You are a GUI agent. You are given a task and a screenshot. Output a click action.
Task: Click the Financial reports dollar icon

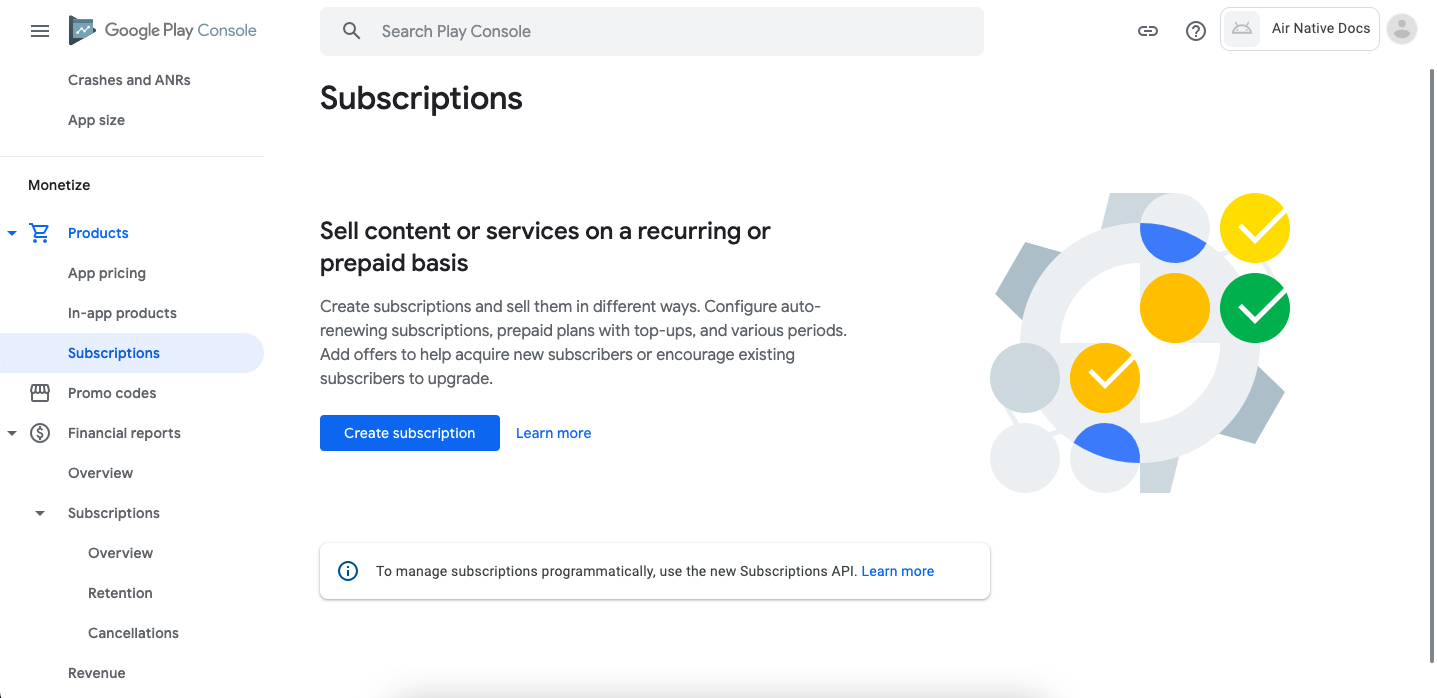coord(40,433)
